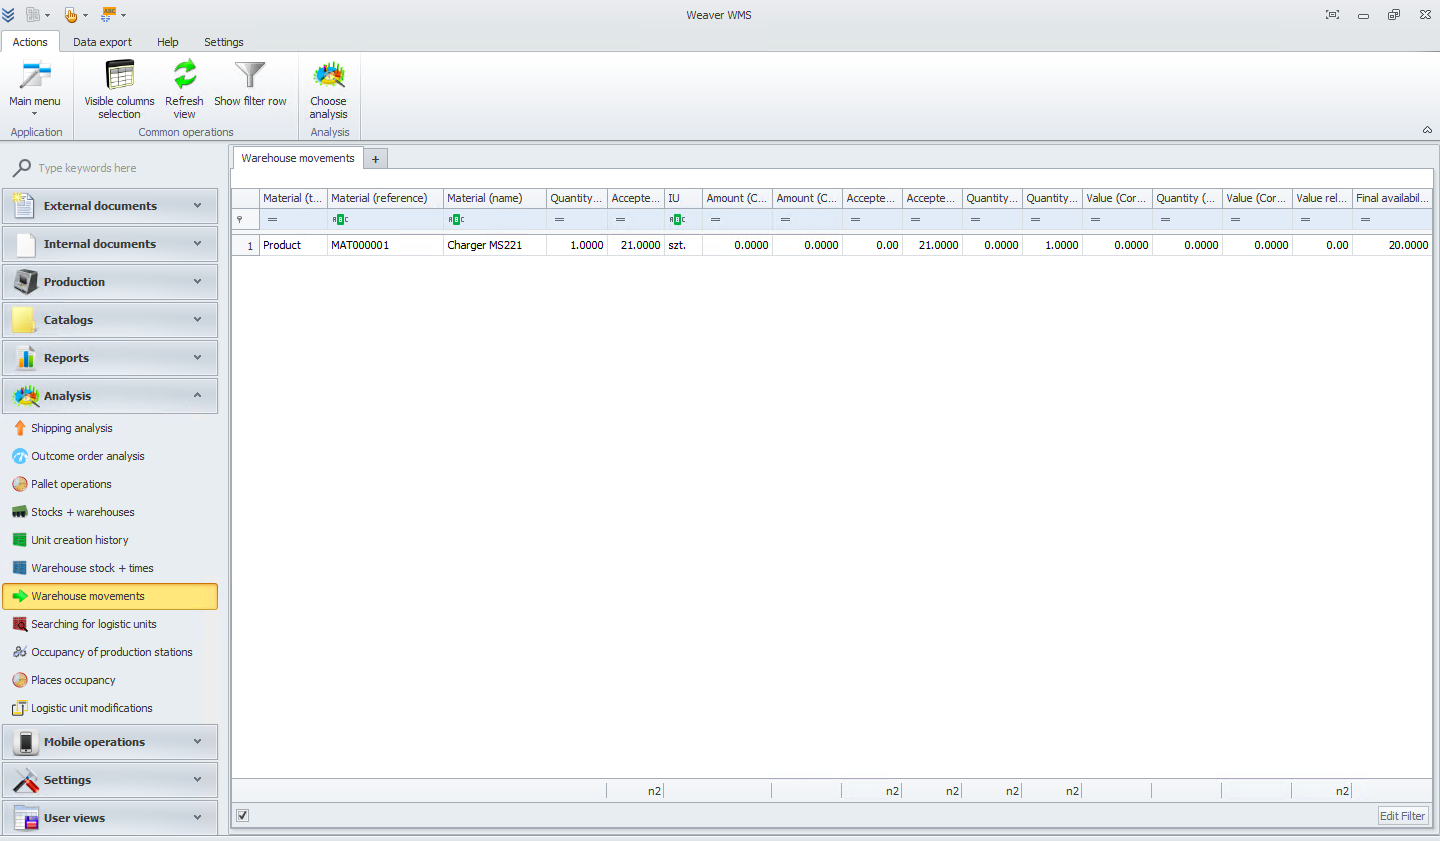Sort by Final availability column header
This screenshot has width=1440, height=841.
(1392, 198)
